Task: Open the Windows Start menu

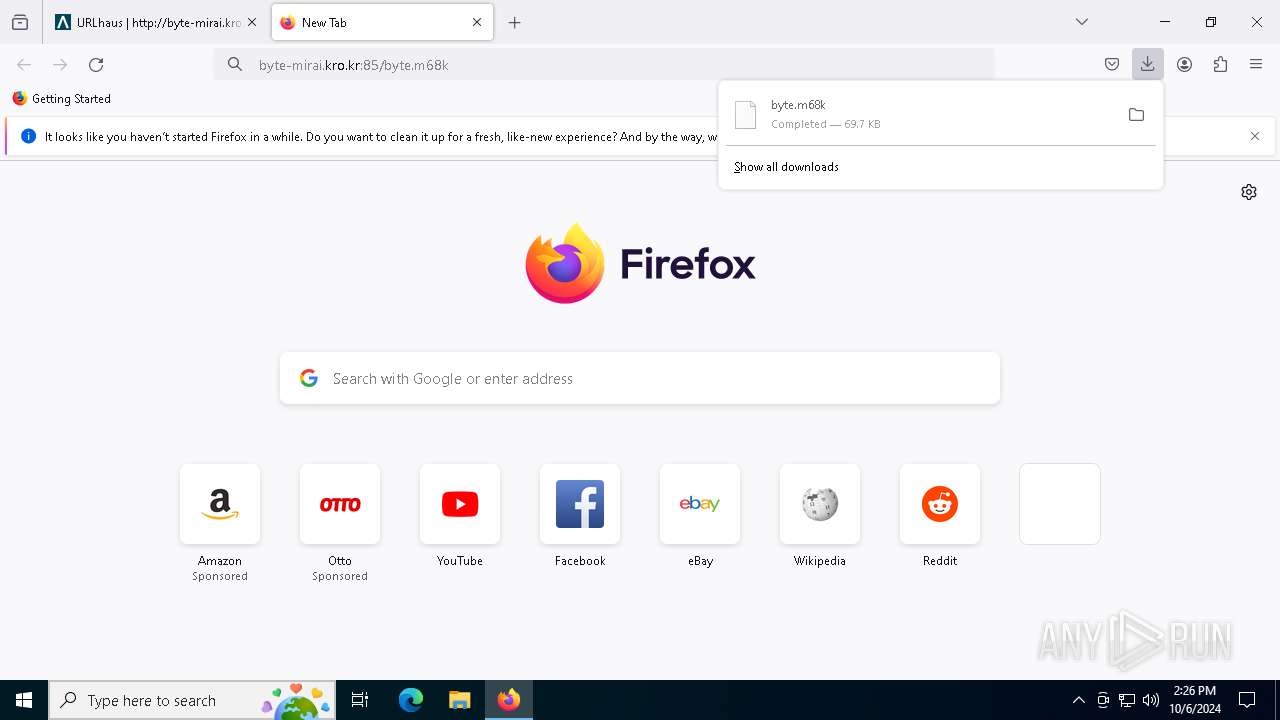Action: coord(24,700)
